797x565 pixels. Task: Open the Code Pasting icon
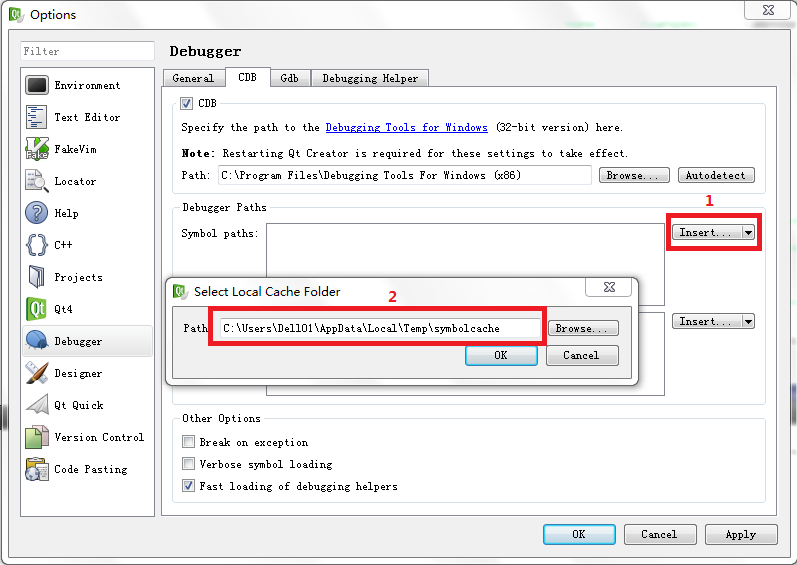point(37,469)
